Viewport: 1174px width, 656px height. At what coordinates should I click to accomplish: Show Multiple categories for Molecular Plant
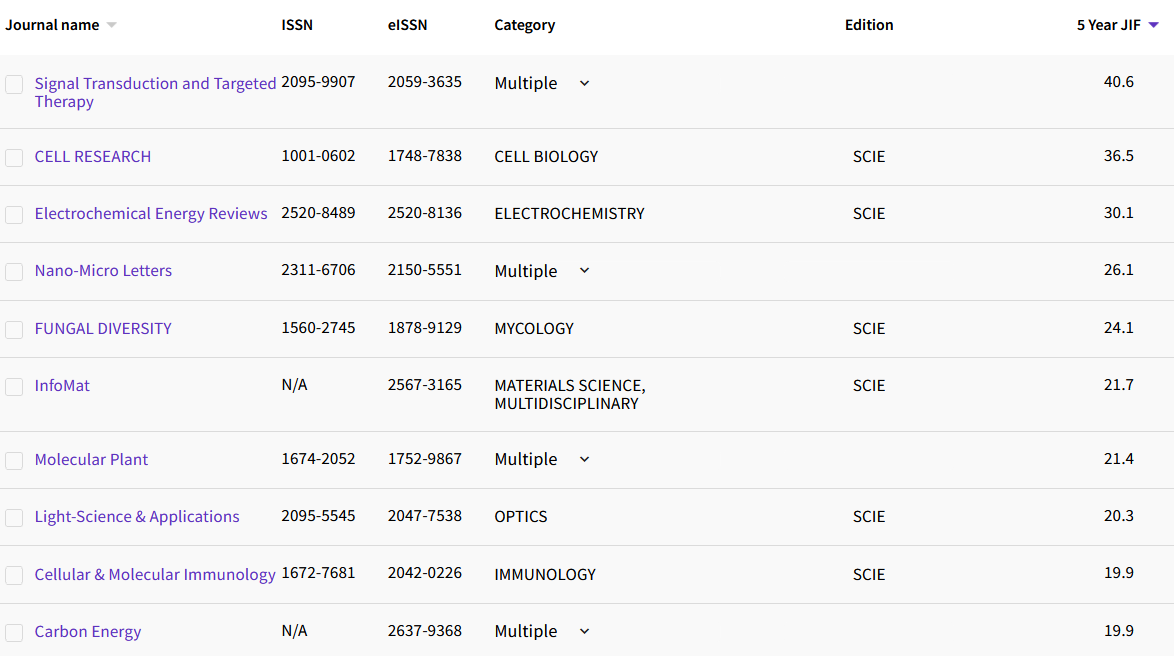(x=584, y=459)
